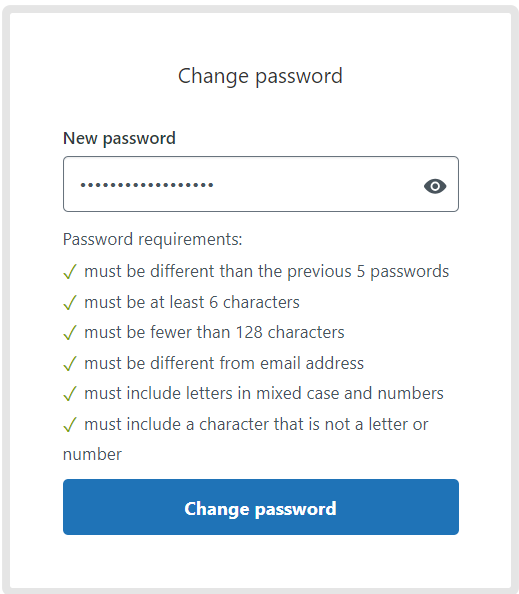Click checkmark beside different from email address
Screen dimensions: 519x594
pos(70,363)
